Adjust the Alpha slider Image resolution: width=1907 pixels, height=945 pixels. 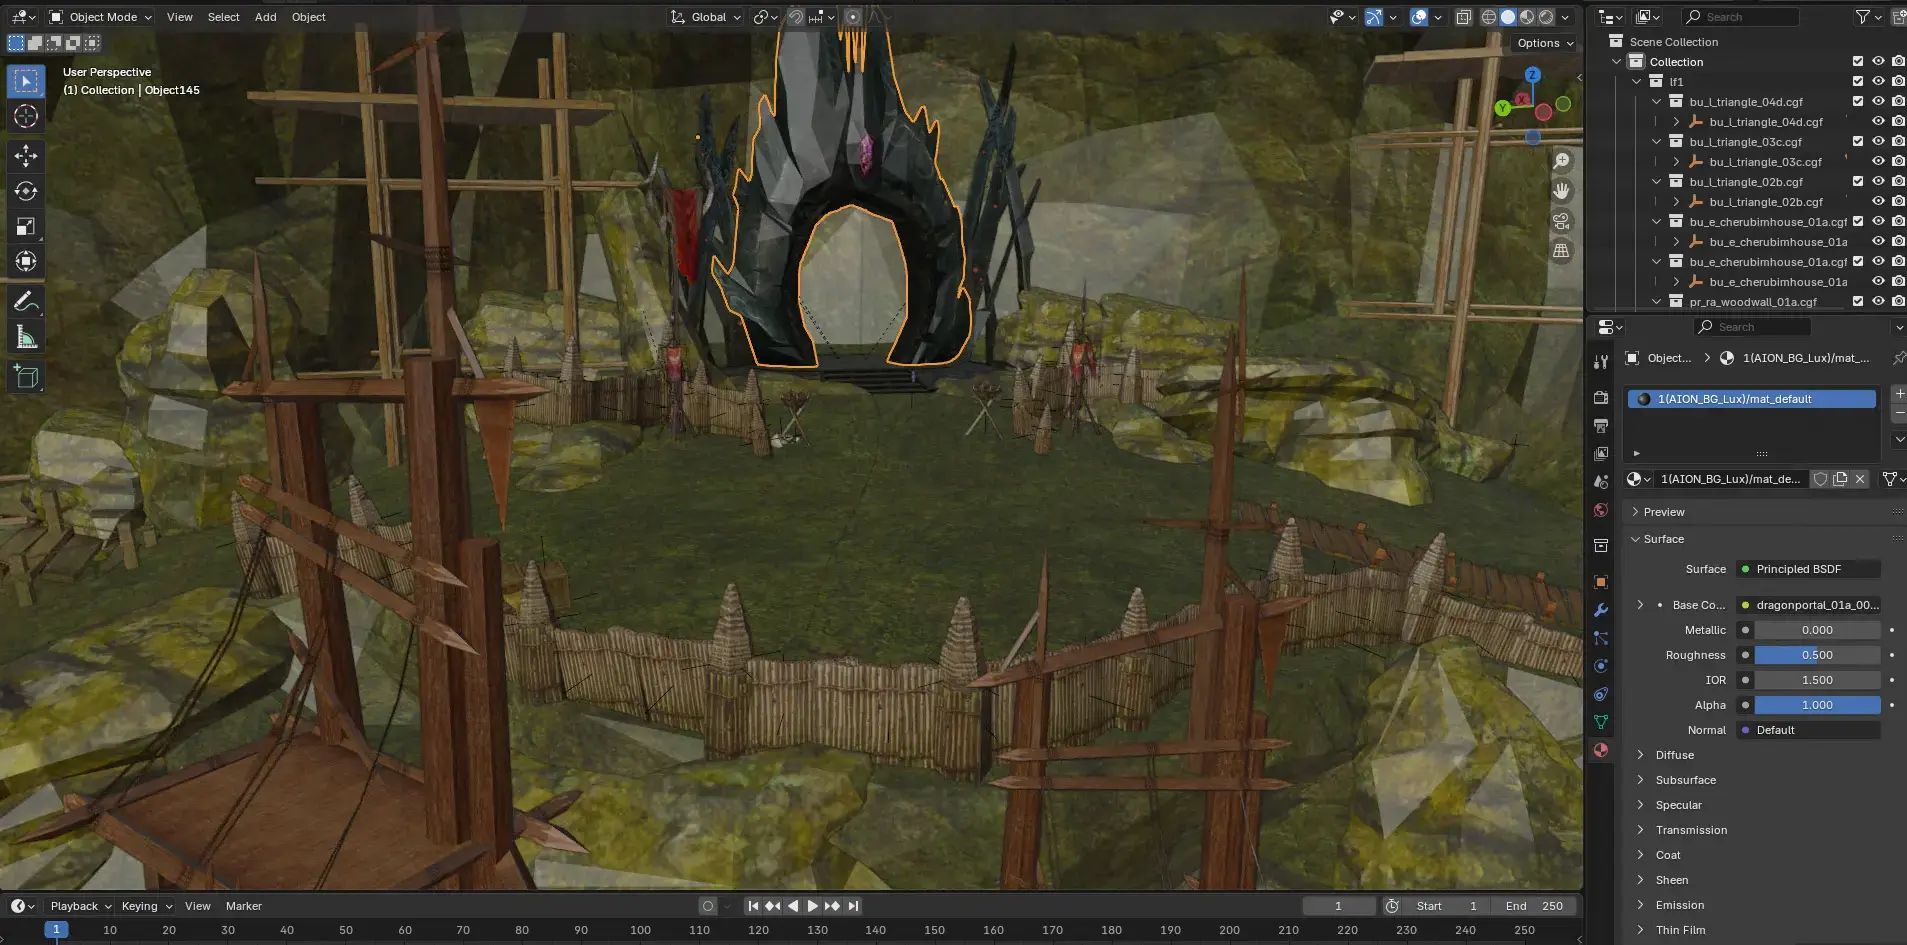point(1817,705)
